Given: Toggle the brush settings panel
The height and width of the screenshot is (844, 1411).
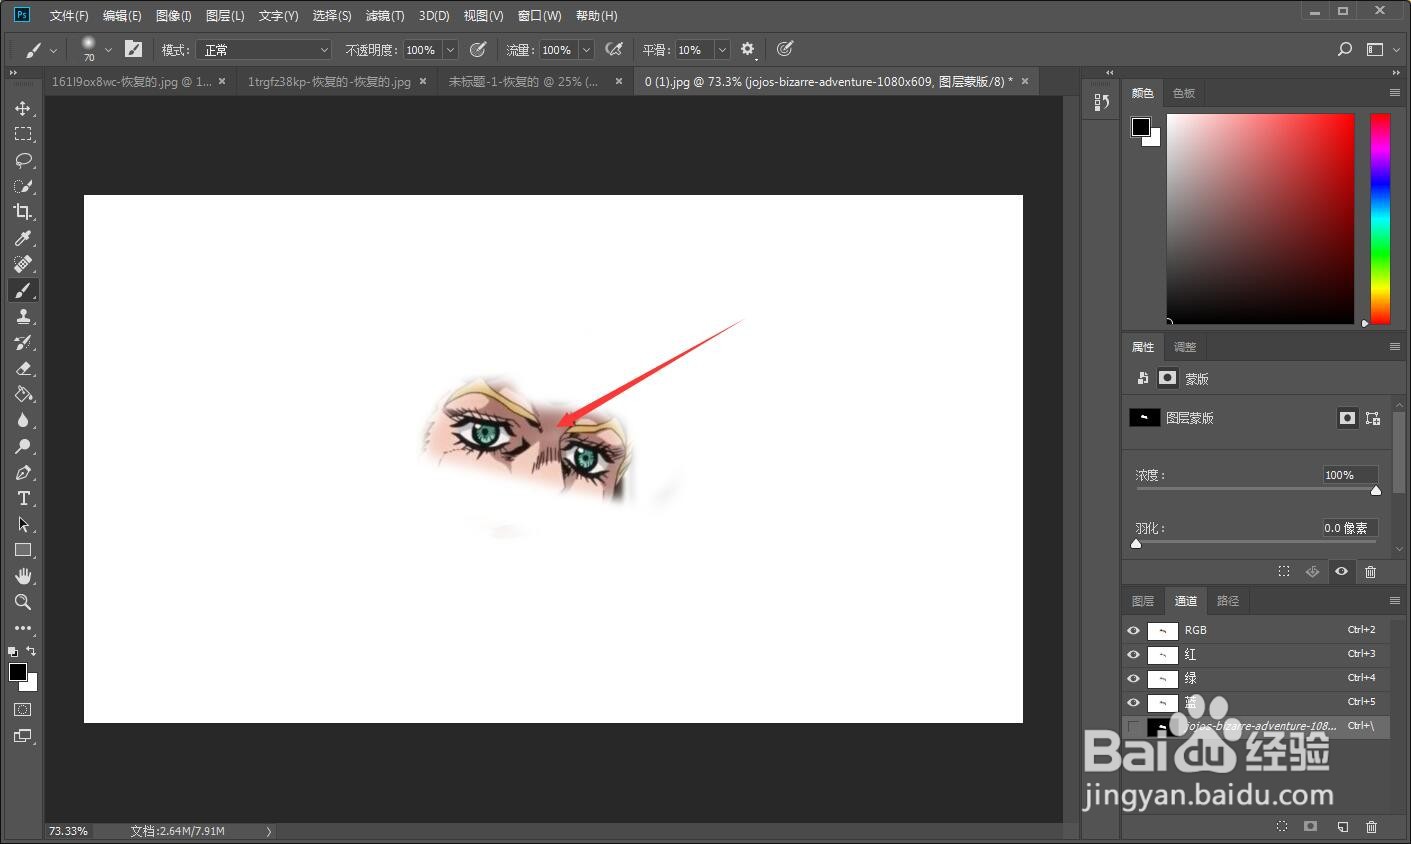Looking at the screenshot, I should 133,49.
